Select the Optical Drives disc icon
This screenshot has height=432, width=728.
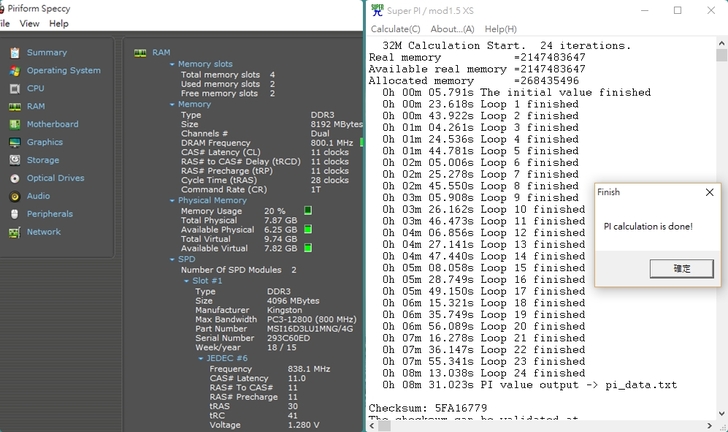[14, 179]
